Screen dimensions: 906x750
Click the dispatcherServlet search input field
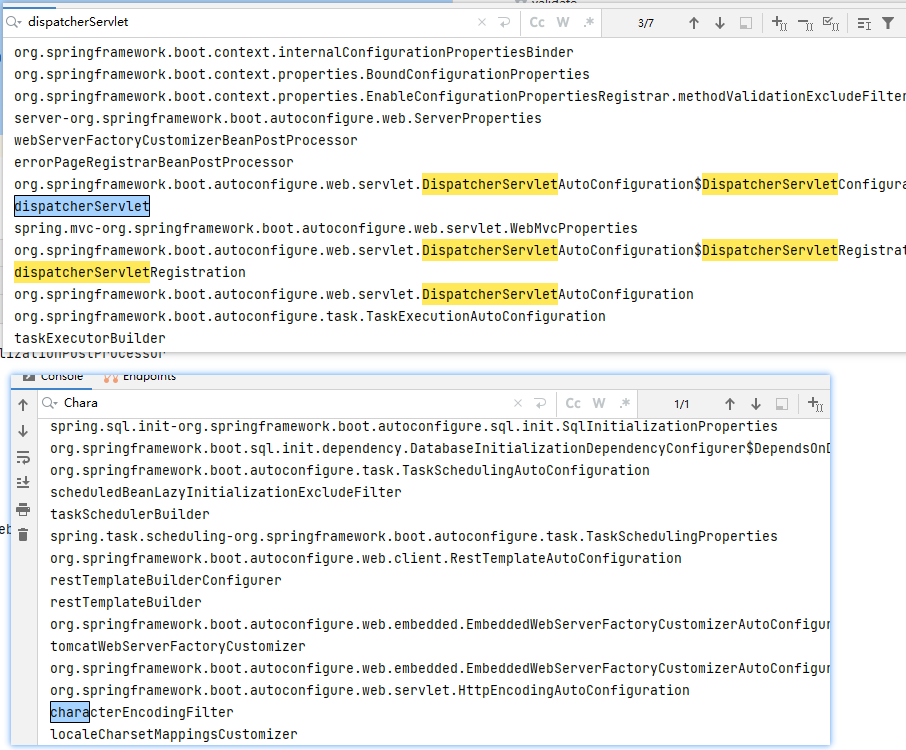tap(248, 23)
